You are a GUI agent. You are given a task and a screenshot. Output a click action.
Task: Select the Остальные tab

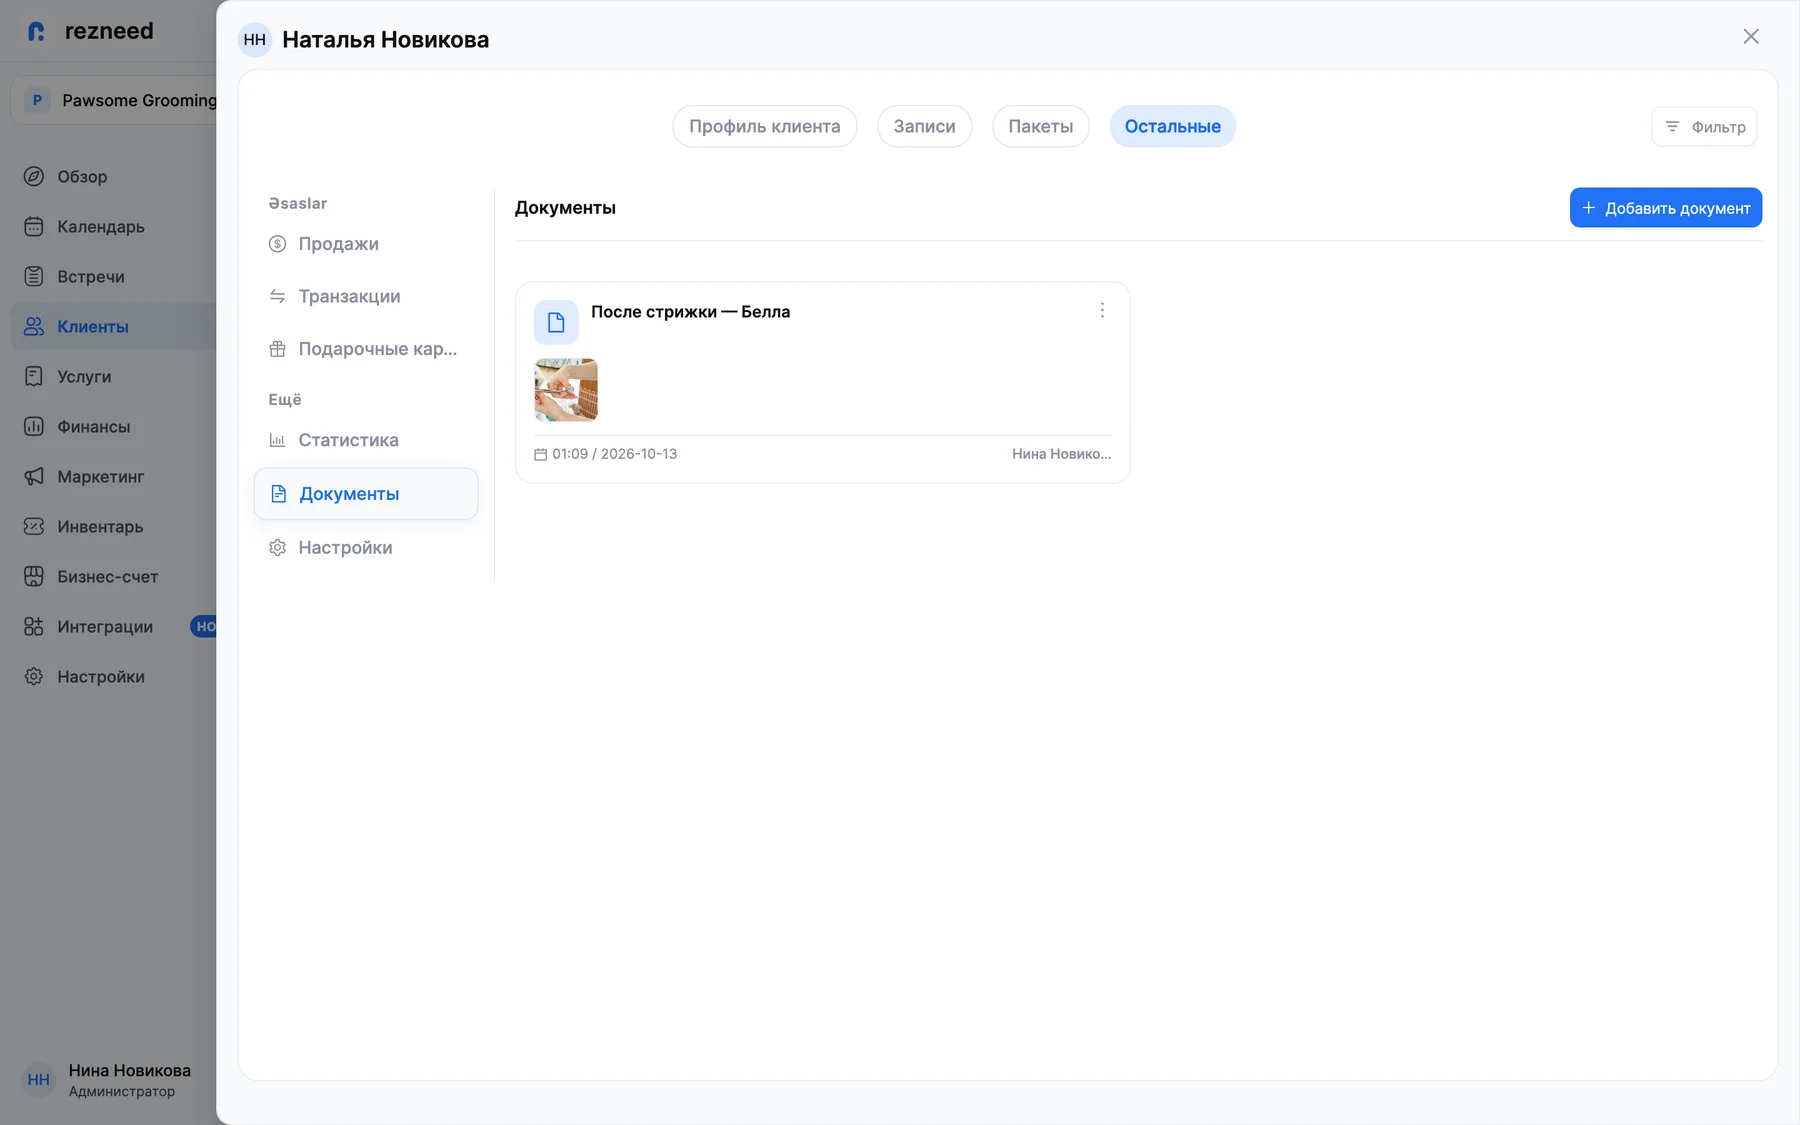(1173, 127)
